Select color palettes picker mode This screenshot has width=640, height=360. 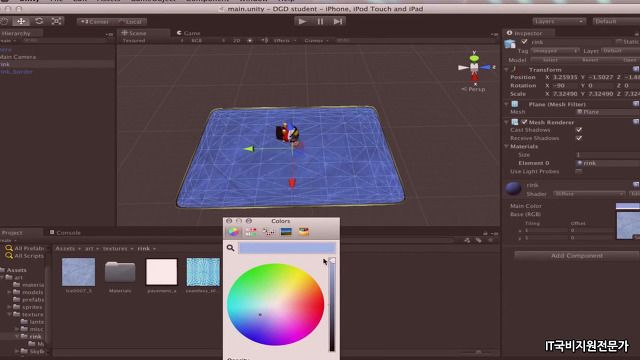tap(268, 232)
